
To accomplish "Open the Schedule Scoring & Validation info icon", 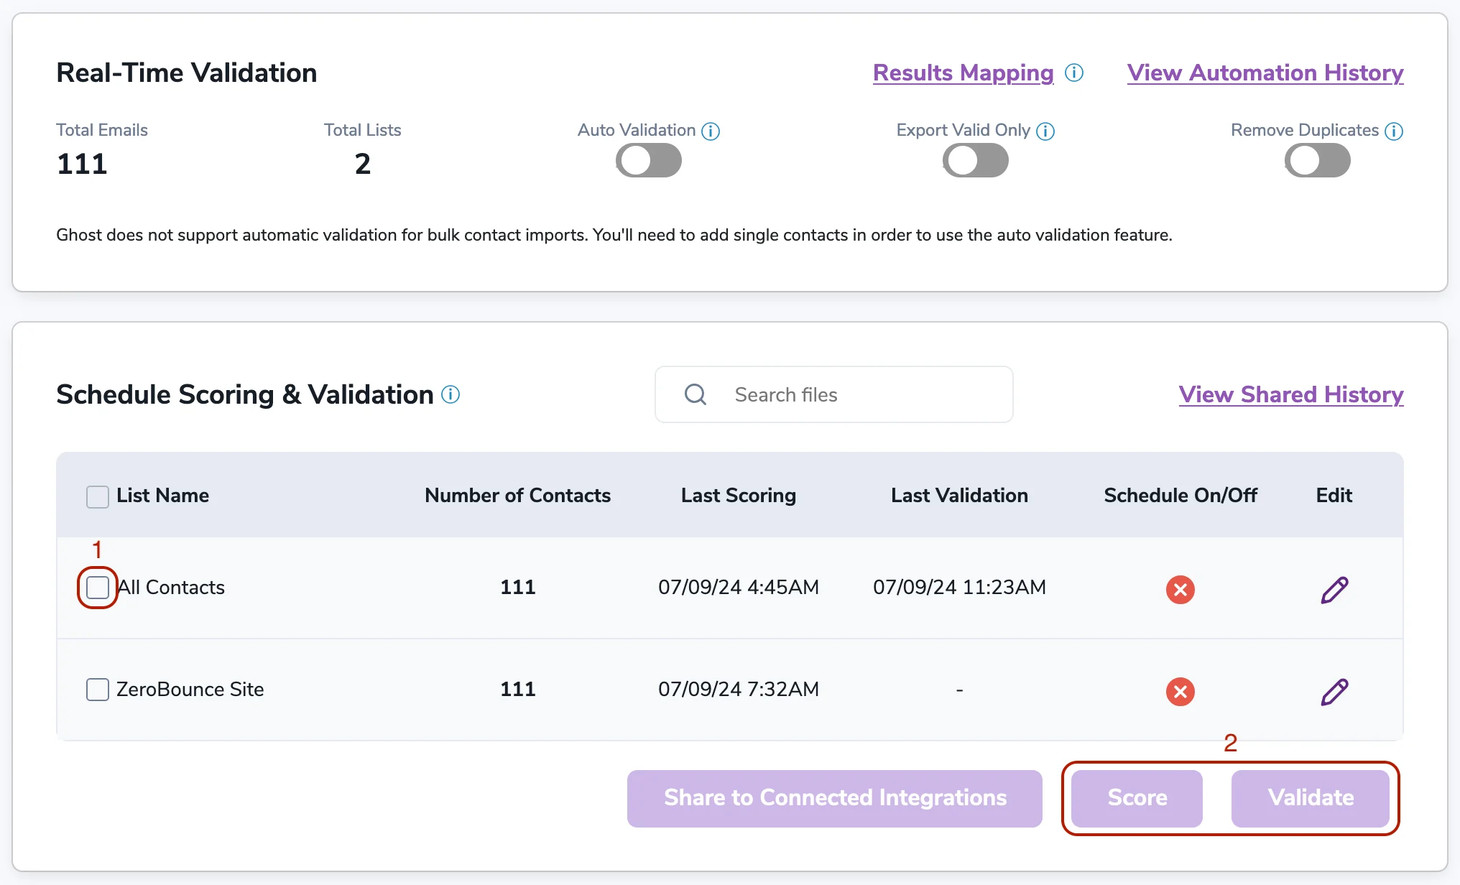I will (450, 394).
